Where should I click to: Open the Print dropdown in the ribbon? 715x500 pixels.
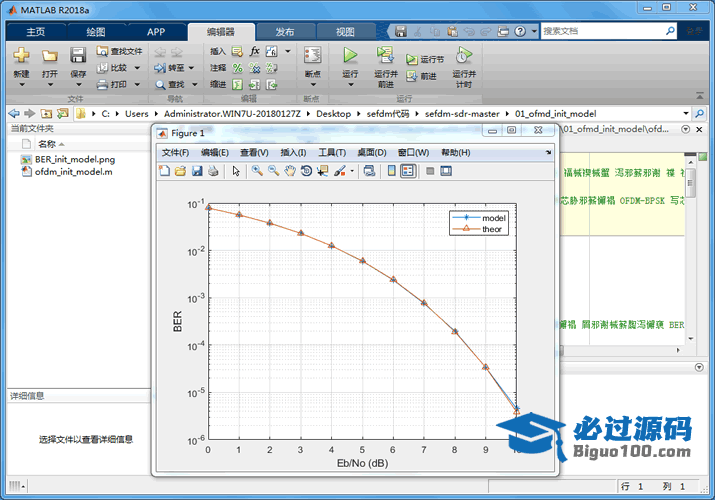(135, 85)
